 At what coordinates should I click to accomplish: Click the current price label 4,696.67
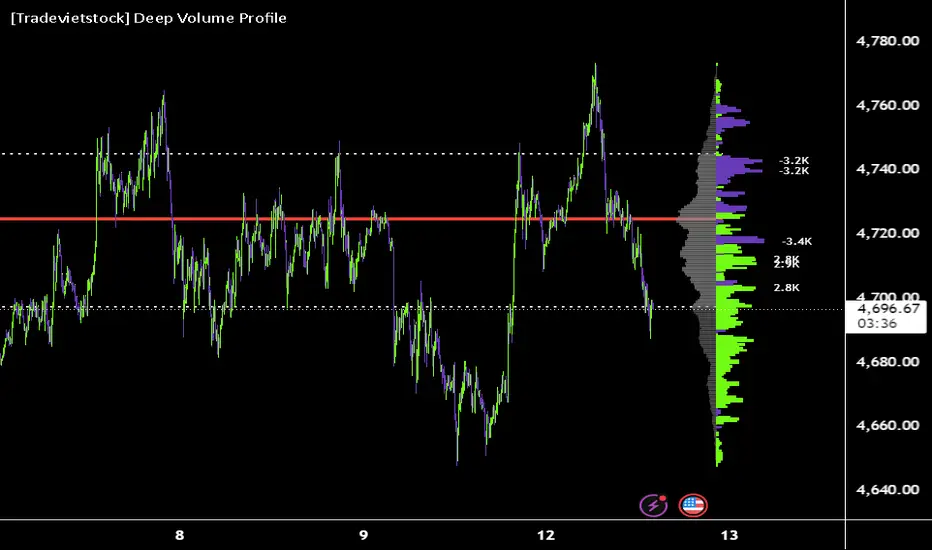(888, 309)
